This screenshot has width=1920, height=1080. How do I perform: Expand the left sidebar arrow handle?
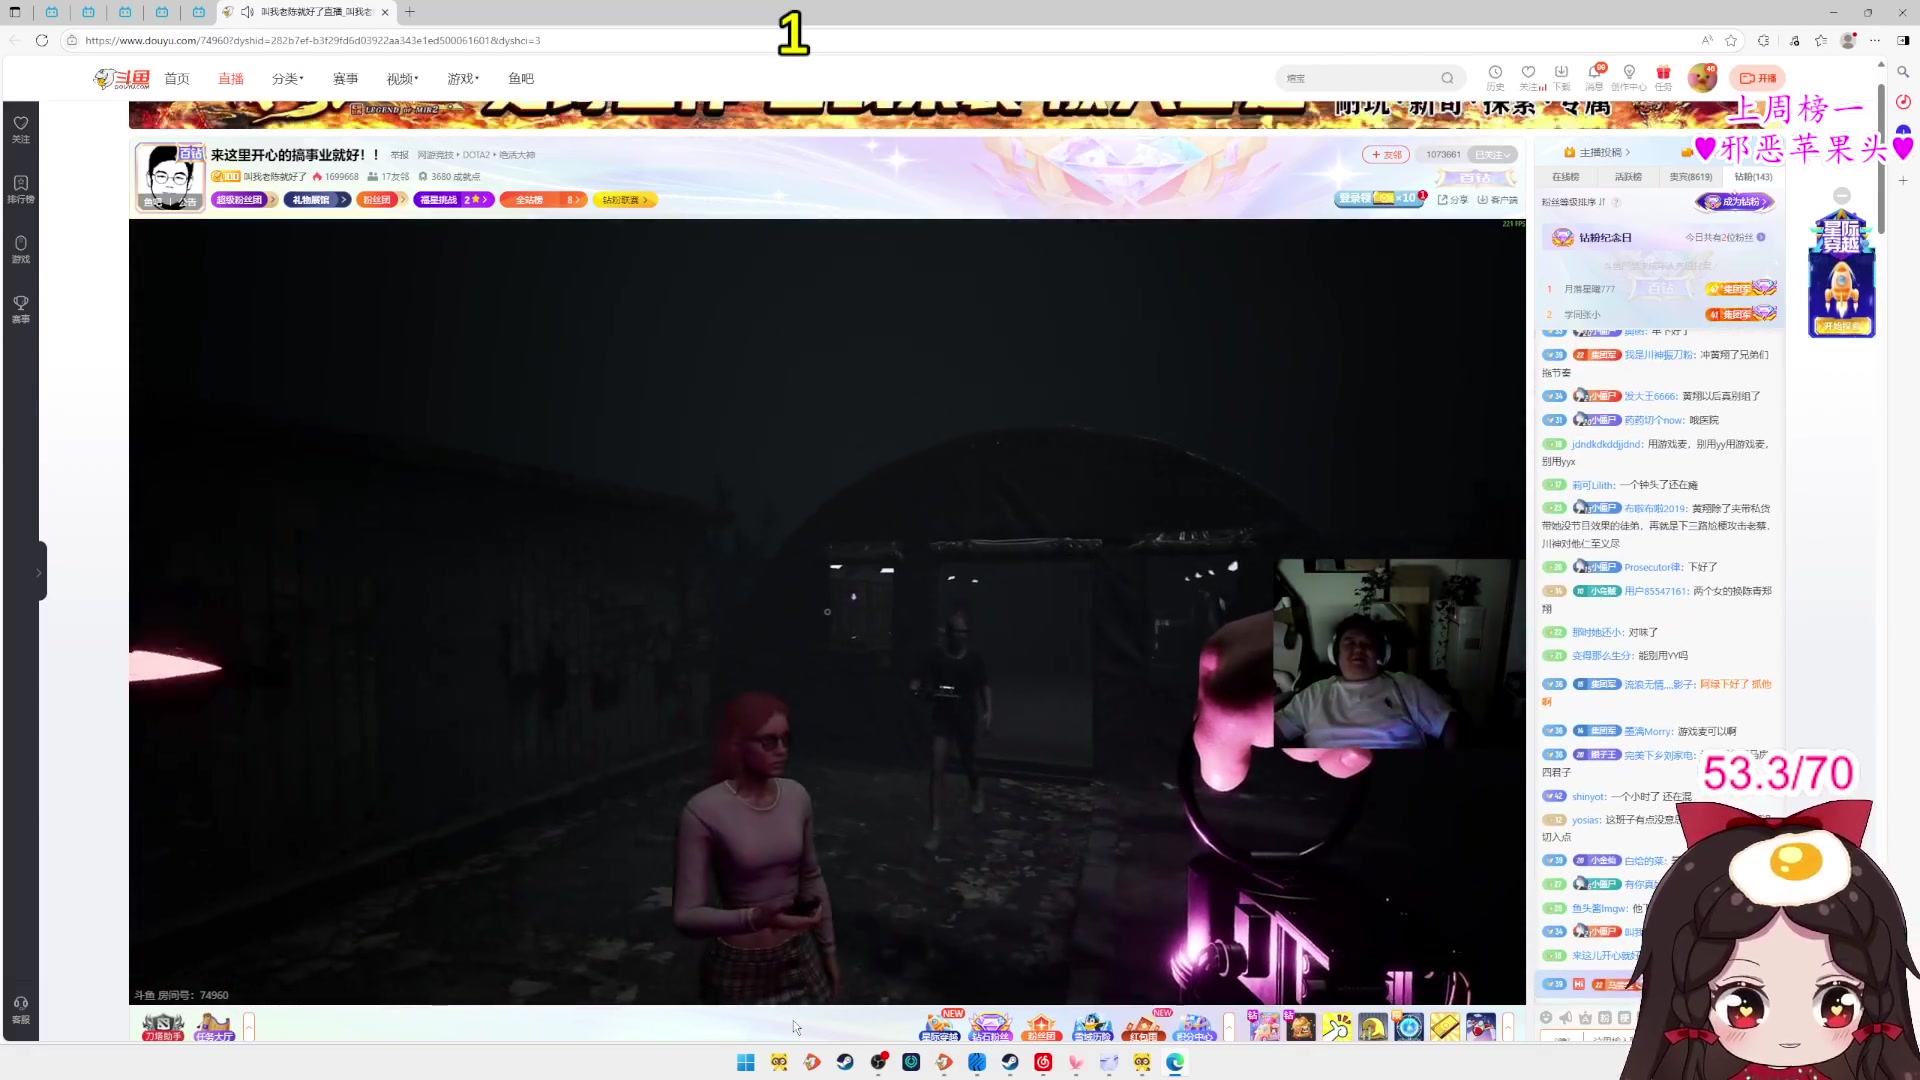(x=38, y=572)
